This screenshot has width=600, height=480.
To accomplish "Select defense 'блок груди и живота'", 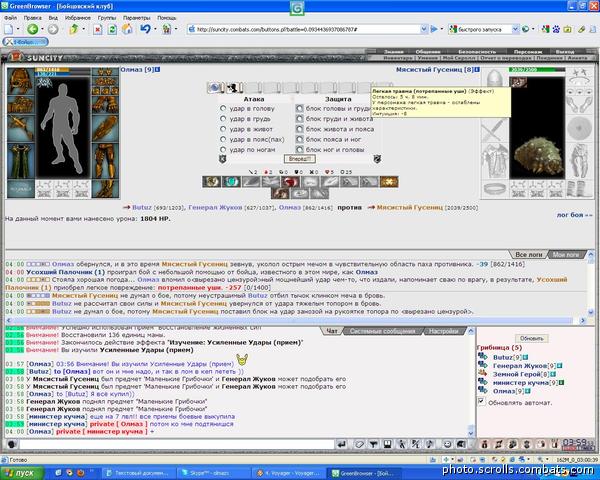I will [x=300, y=119].
